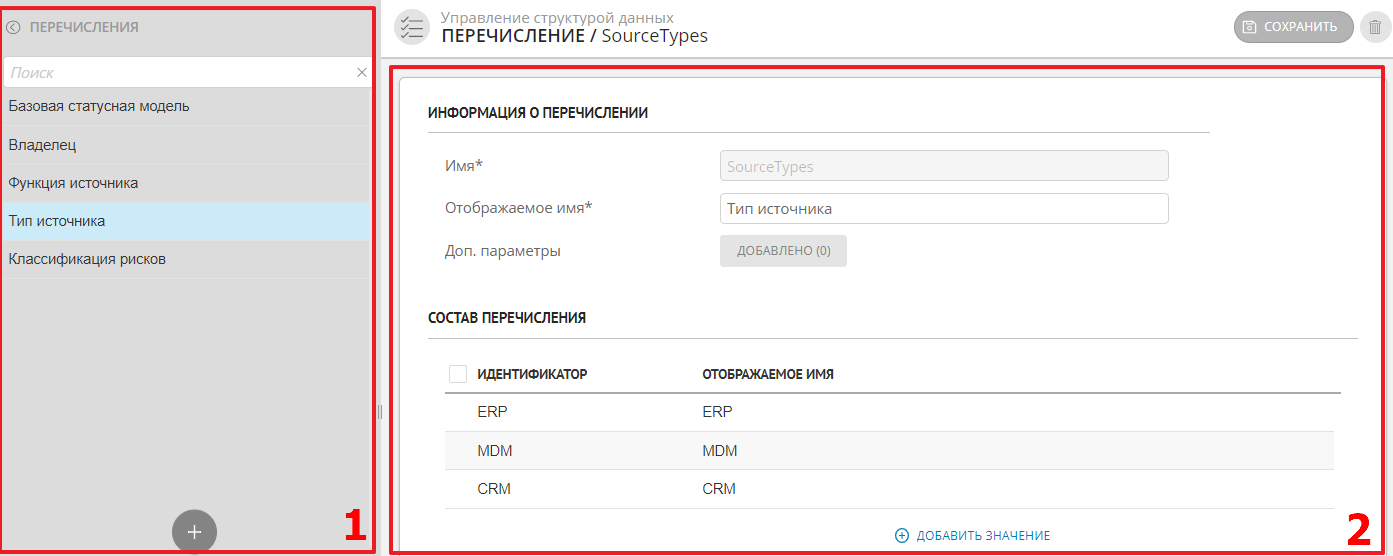Click the trash delete icon in header

tap(1375, 27)
